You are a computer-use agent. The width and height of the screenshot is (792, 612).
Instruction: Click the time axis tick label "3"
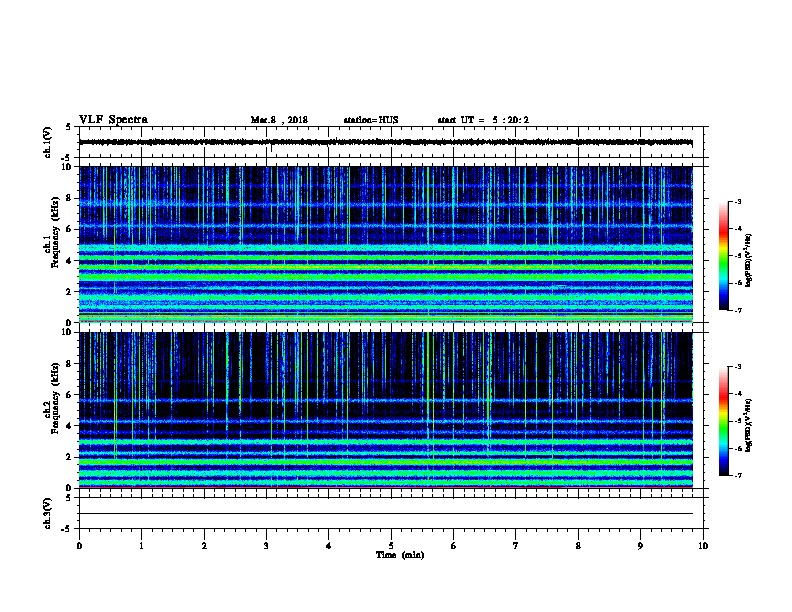pos(266,546)
